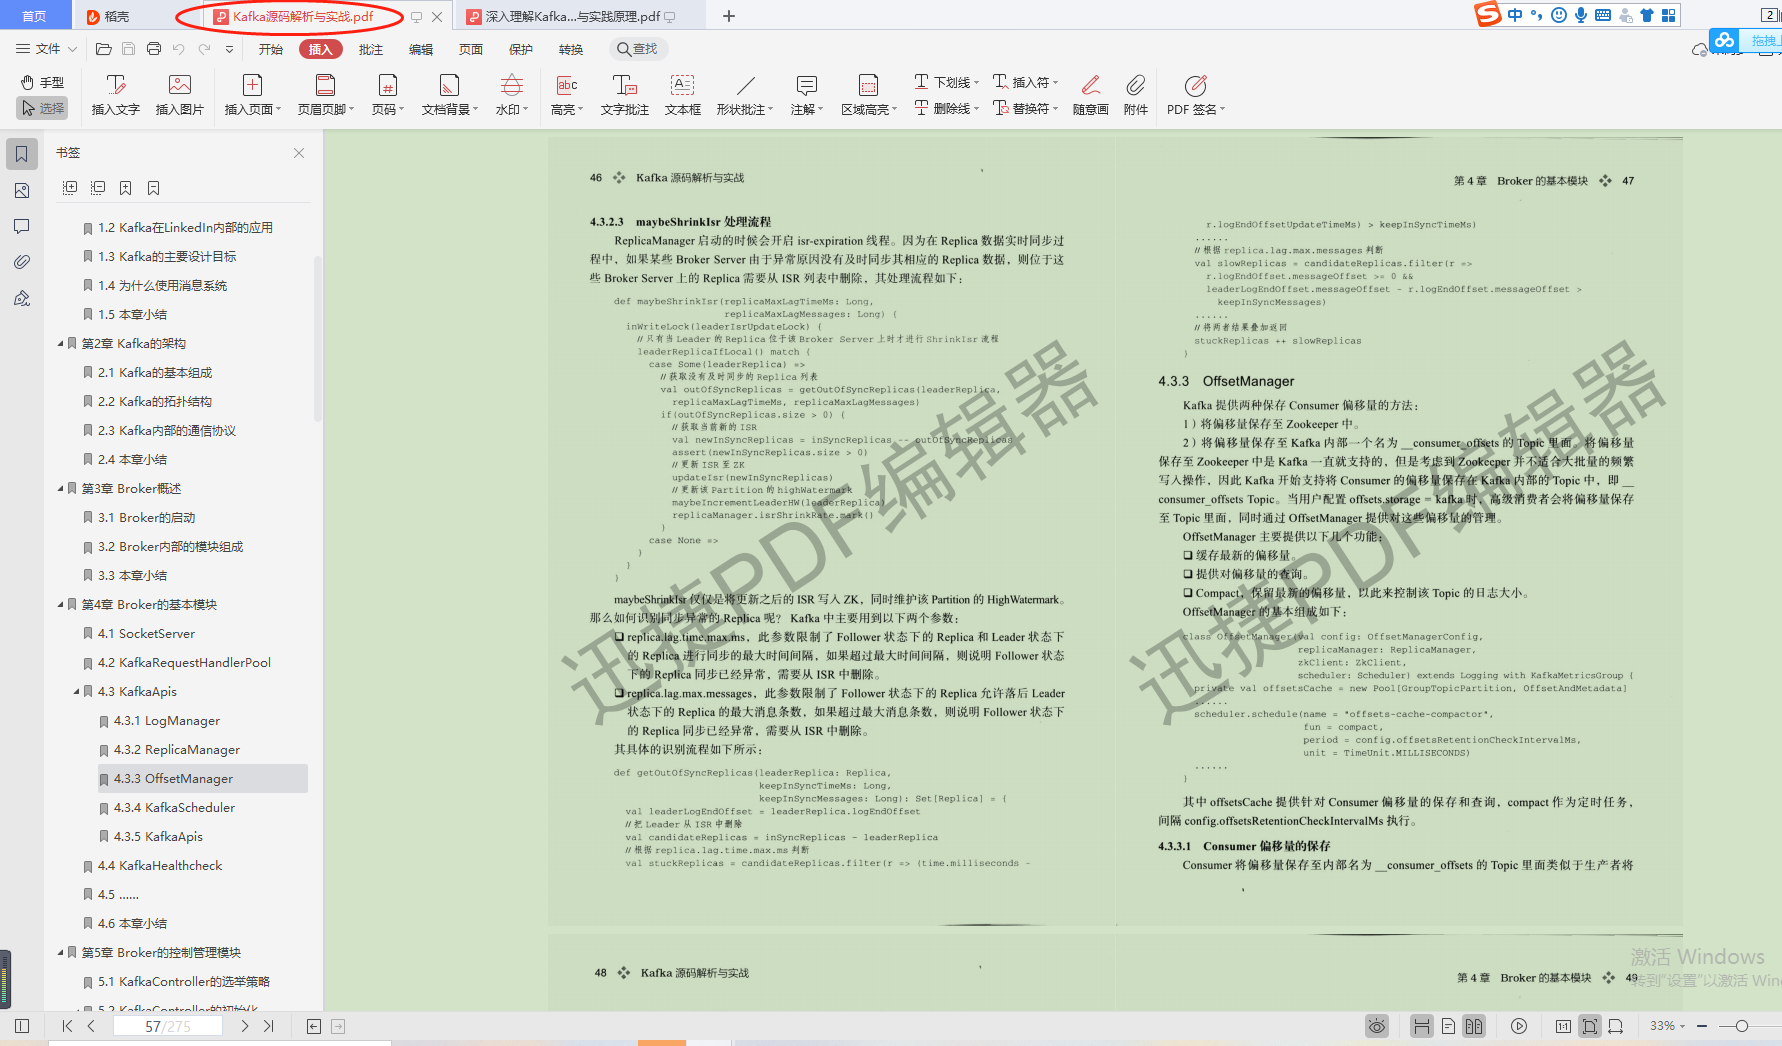Toggle the navigation pane button in status bar
The height and width of the screenshot is (1046, 1782).
(x=22, y=1026)
